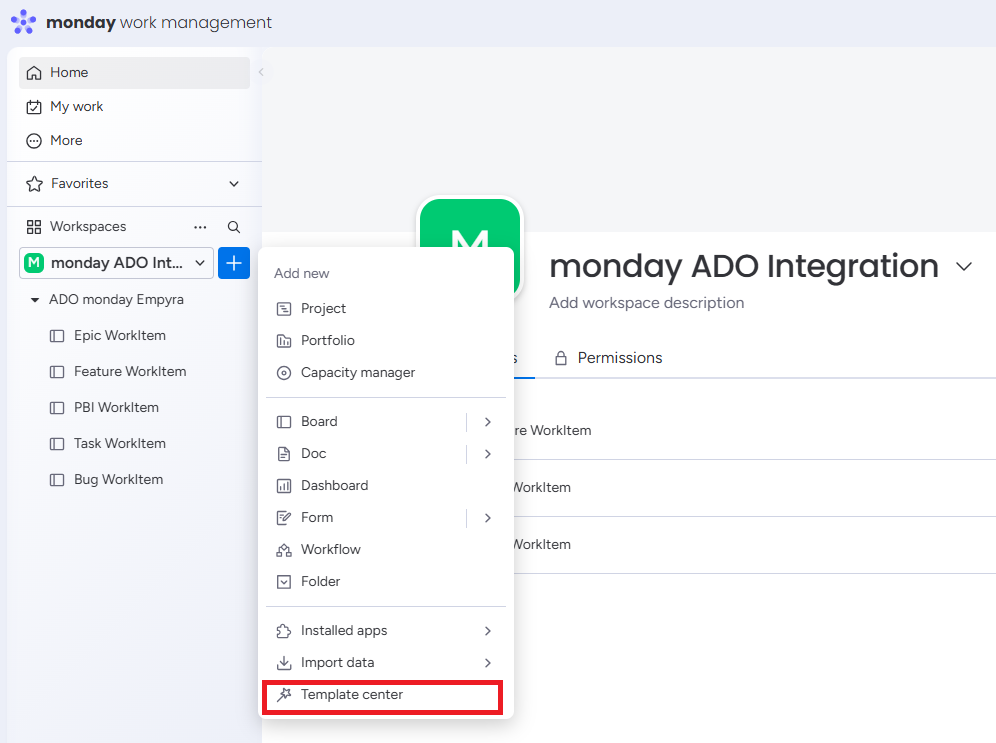The image size is (996, 743).
Task: Expand the Doc submenu arrow
Action: pyautogui.click(x=487, y=453)
